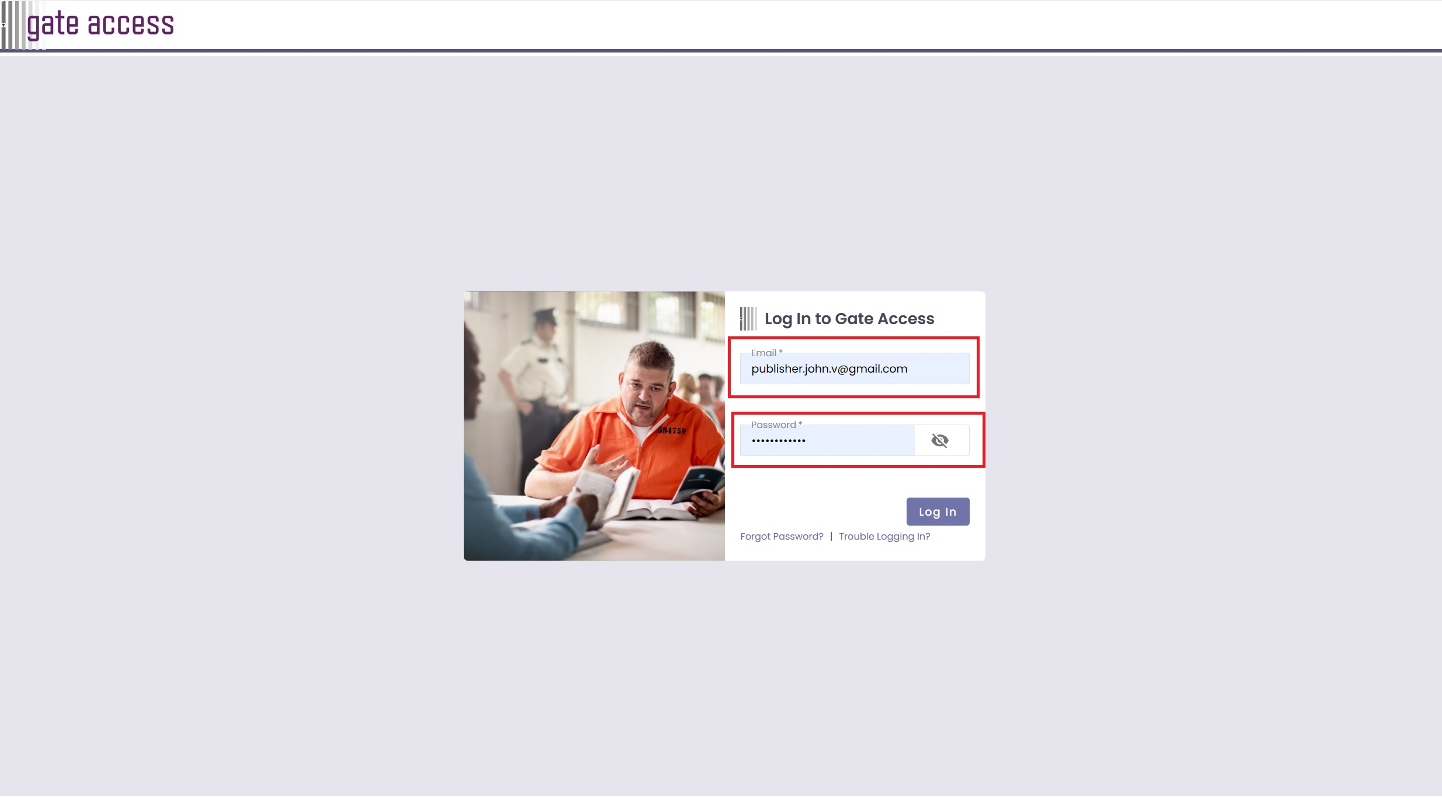Open the Trouble Logging In? link
The height and width of the screenshot is (798, 1442).
(884, 537)
